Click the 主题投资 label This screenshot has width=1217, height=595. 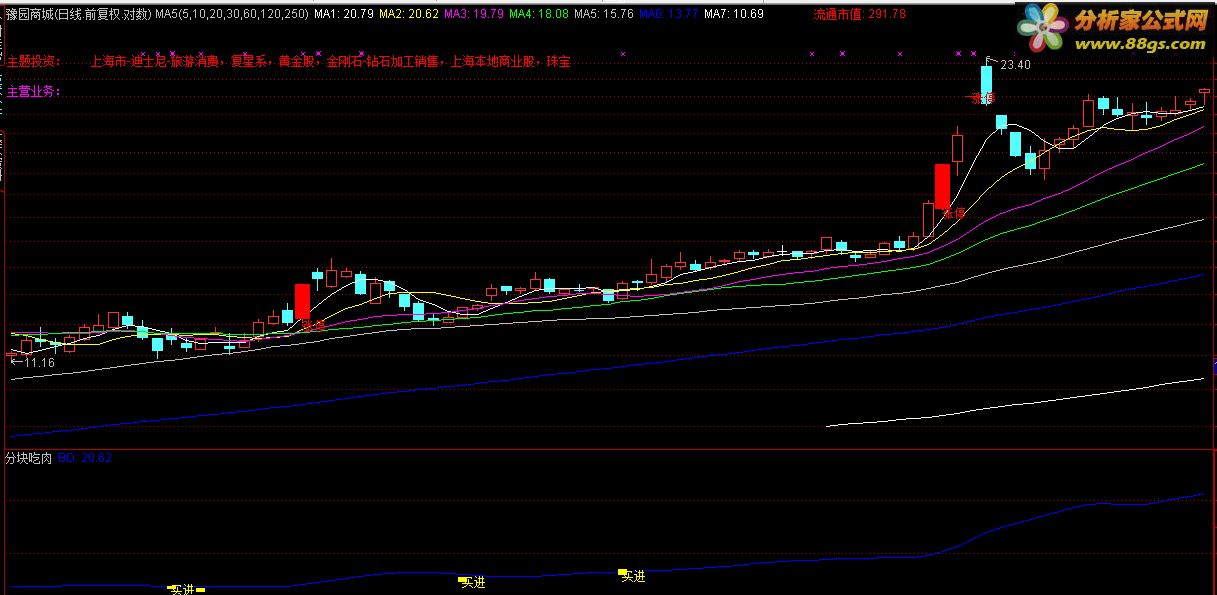click(34, 61)
